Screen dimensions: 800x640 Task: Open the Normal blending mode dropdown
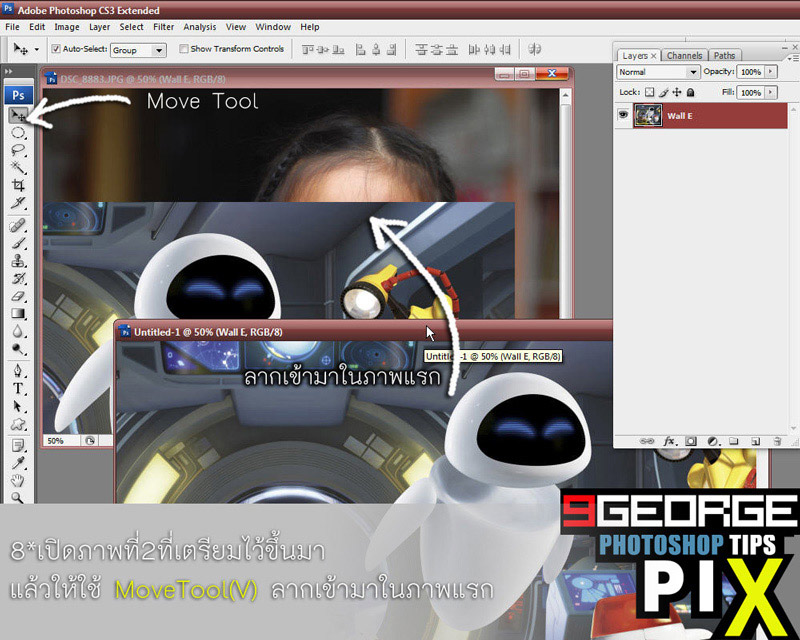tap(658, 72)
